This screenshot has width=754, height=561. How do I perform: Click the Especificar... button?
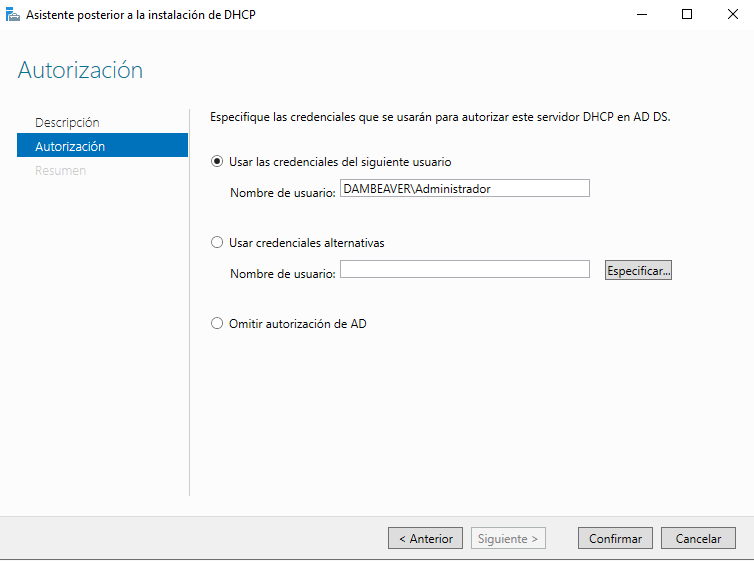click(x=638, y=270)
